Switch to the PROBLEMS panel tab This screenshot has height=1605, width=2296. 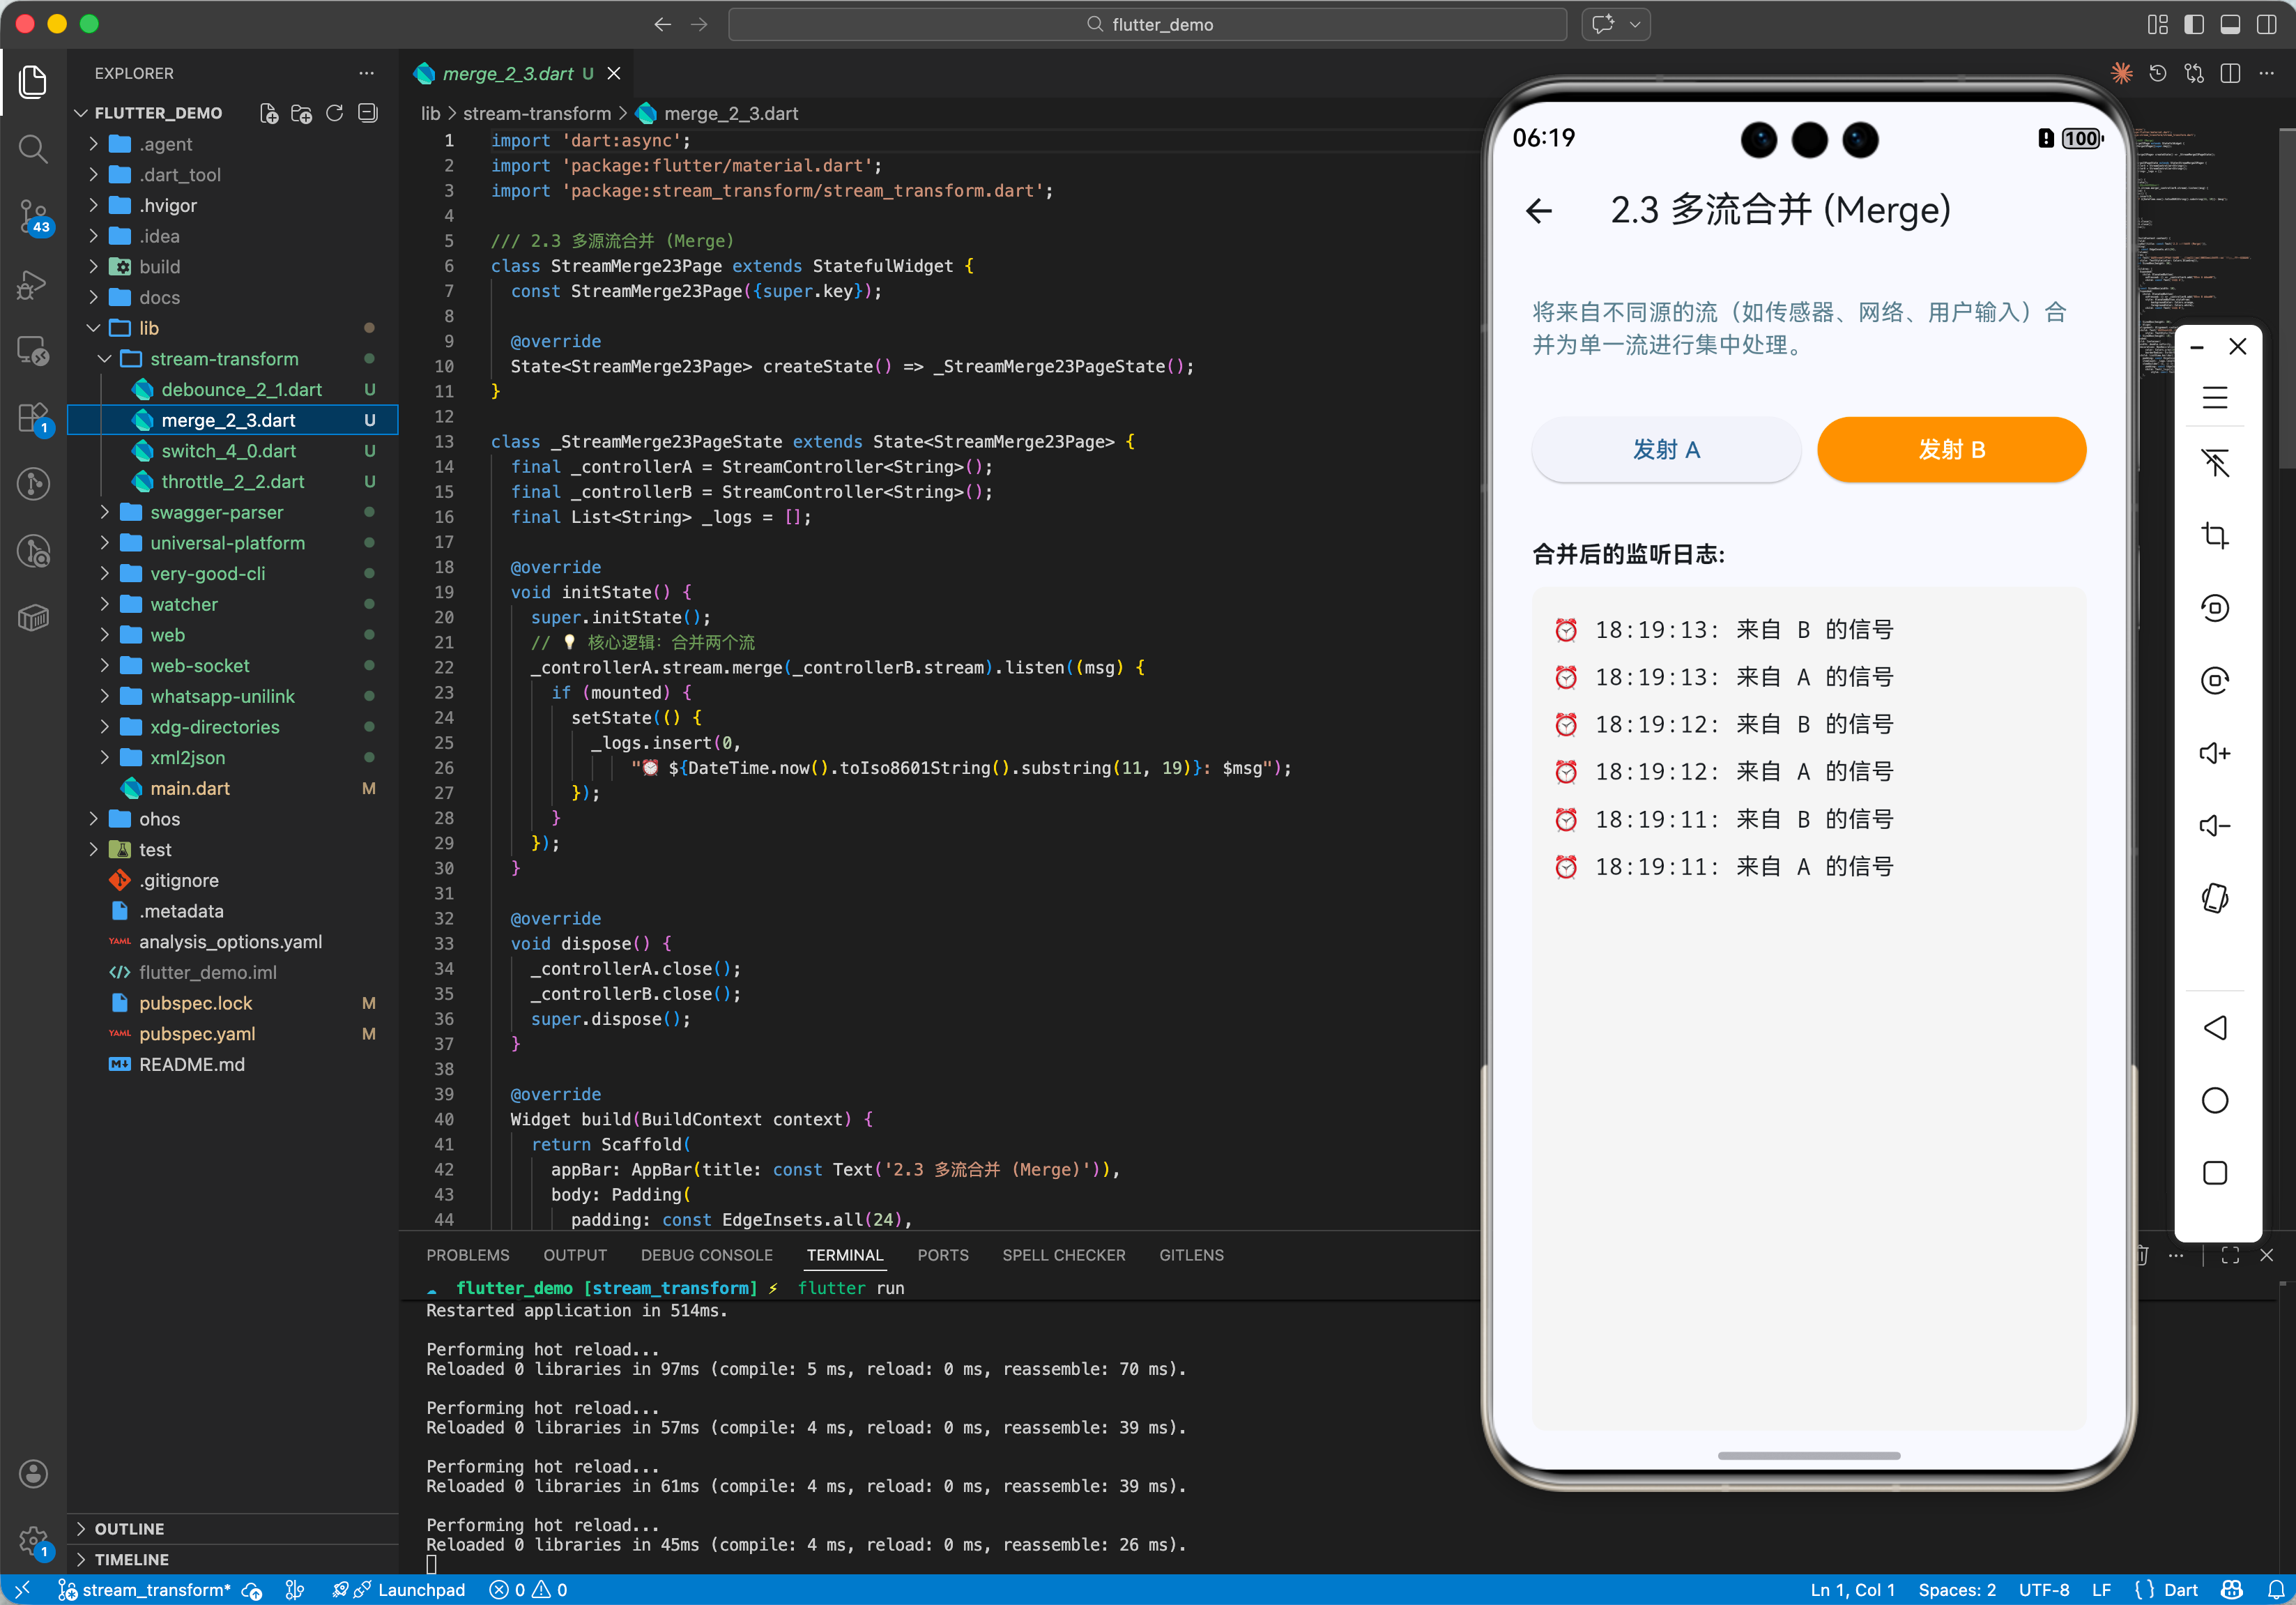pos(467,1254)
